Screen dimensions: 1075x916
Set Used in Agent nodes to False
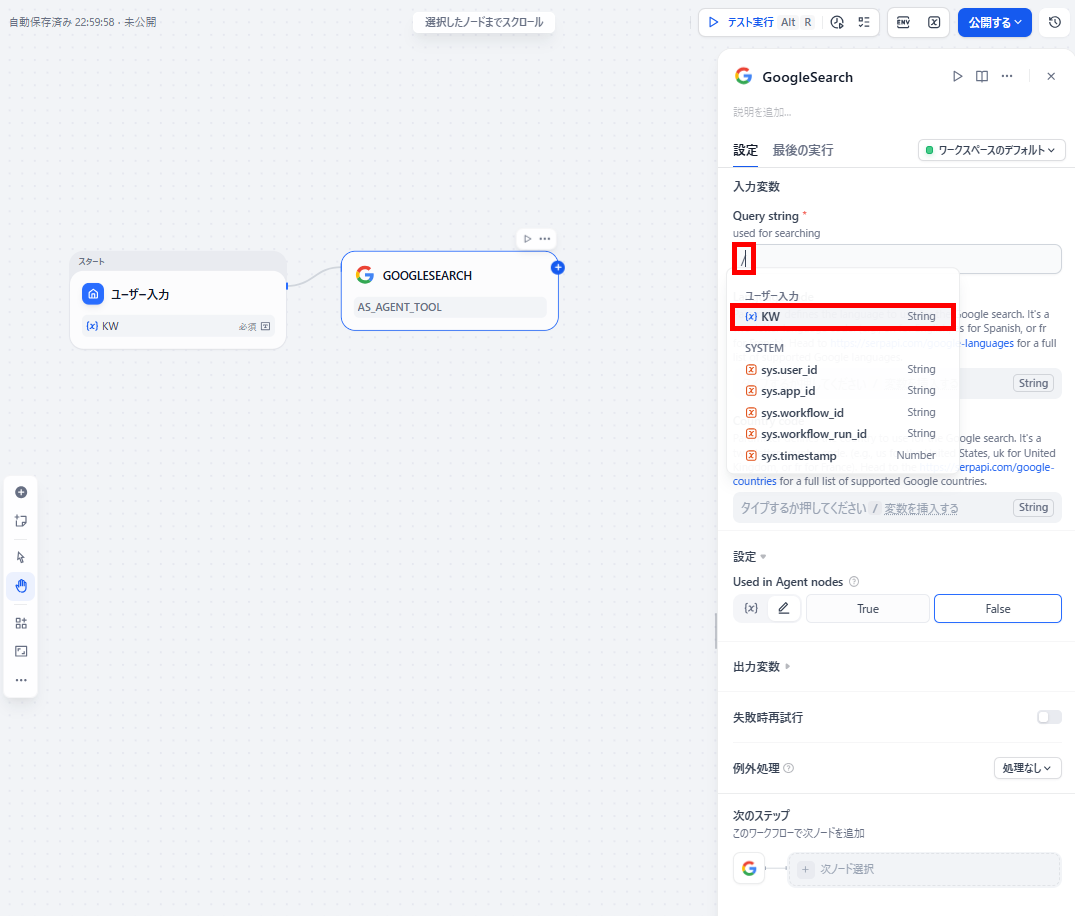click(x=998, y=609)
